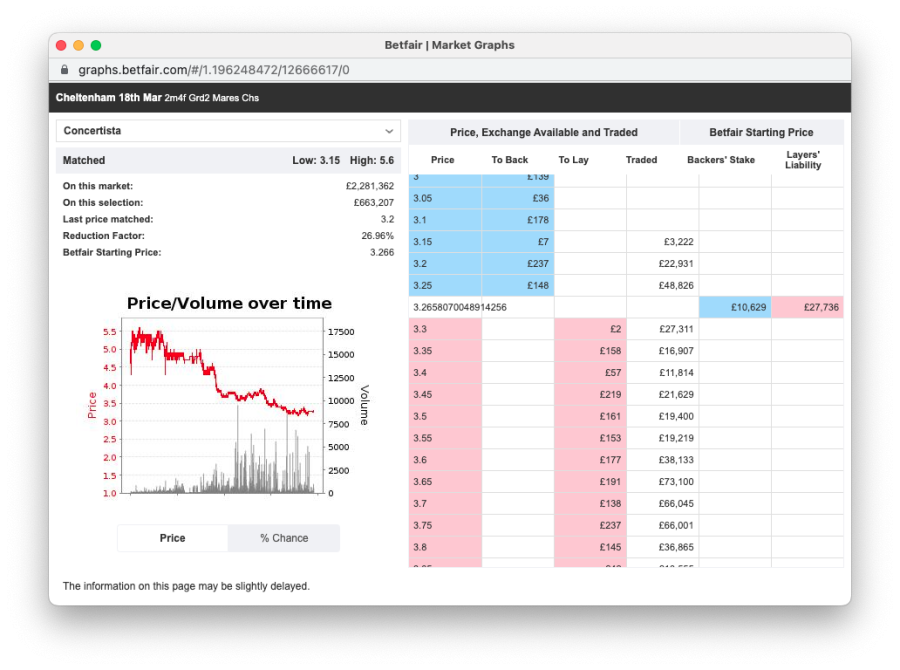The height and width of the screenshot is (670, 900).
Task: Click the £7 To Back amount
Action: [543, 242]
